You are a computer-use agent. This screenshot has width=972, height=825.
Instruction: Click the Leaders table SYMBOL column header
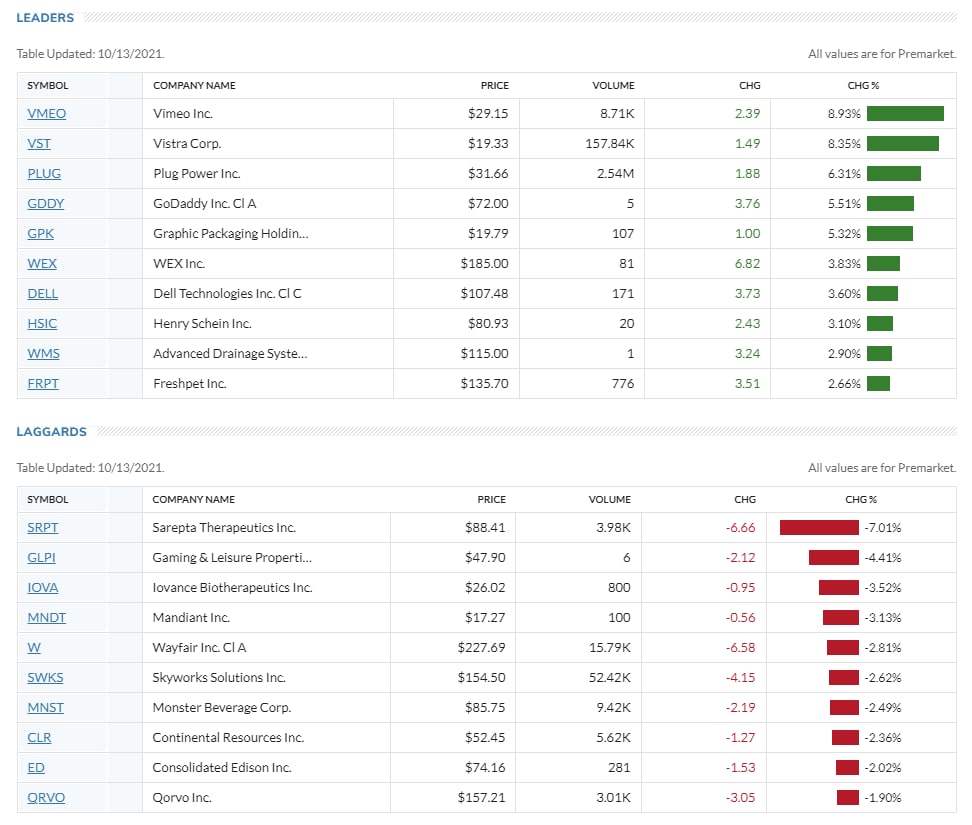pyautogui.click(x=48, y=86)
